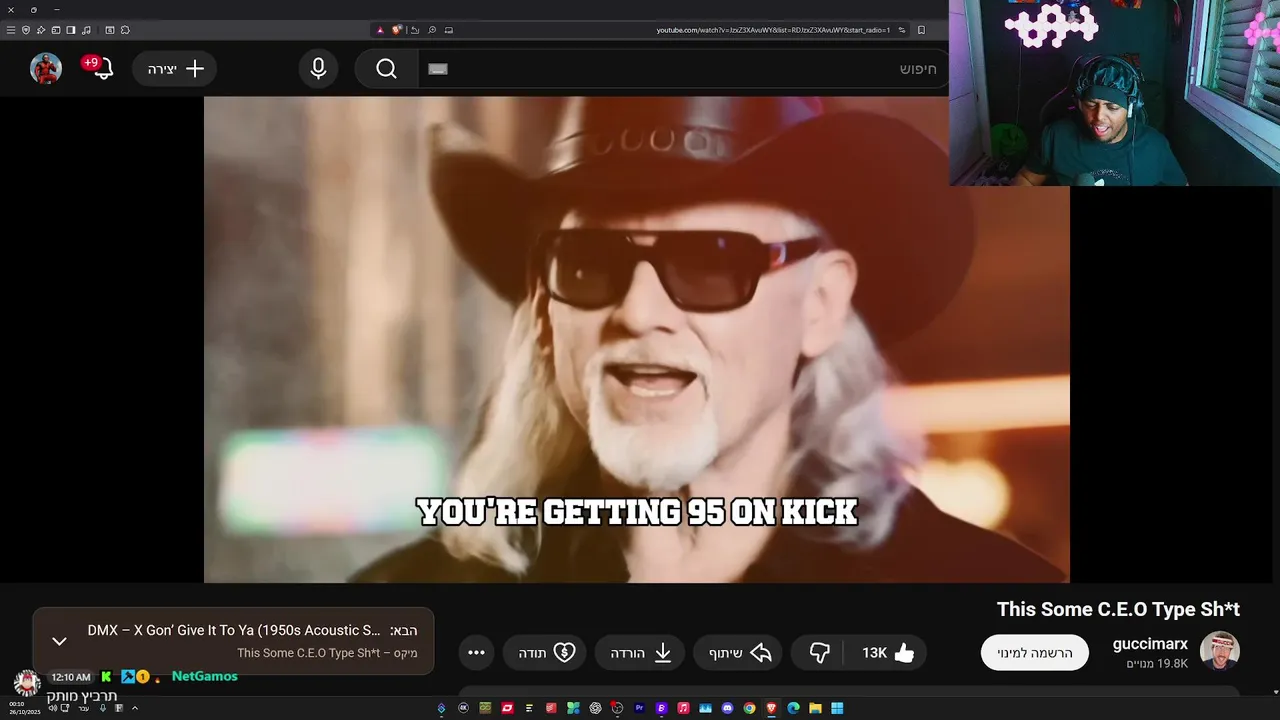Dislike the video with thumbs-down
Image resolution: width=1280 pixels, height=720 pixels.
[x=820, y=653]
